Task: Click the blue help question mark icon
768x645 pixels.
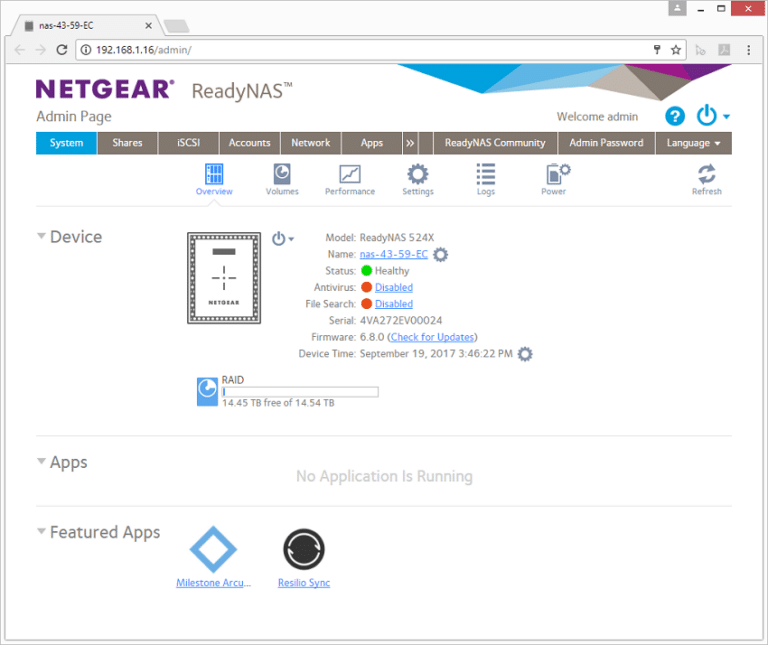Action: 674,117
